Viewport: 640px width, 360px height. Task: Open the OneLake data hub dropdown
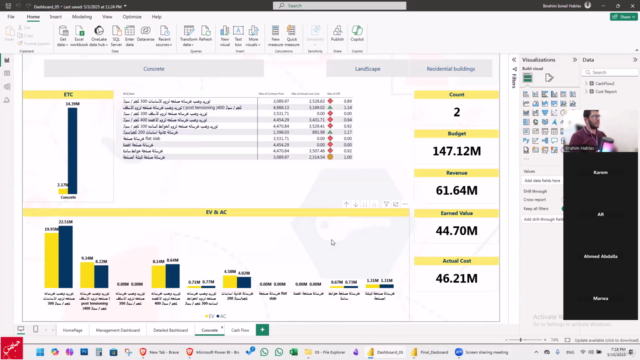[98, 36]
